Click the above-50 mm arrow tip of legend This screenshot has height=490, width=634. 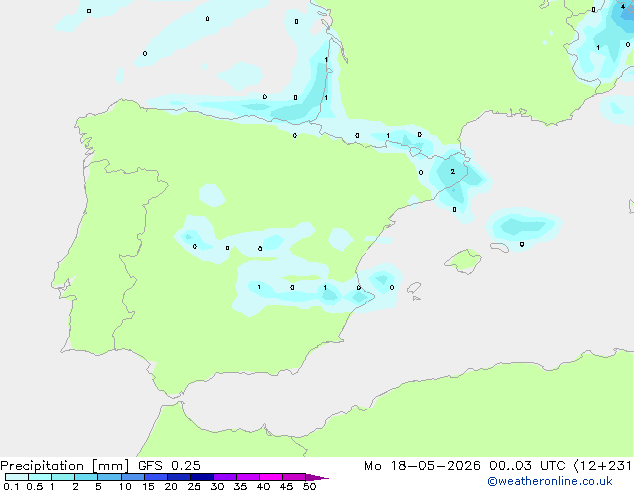317,478
